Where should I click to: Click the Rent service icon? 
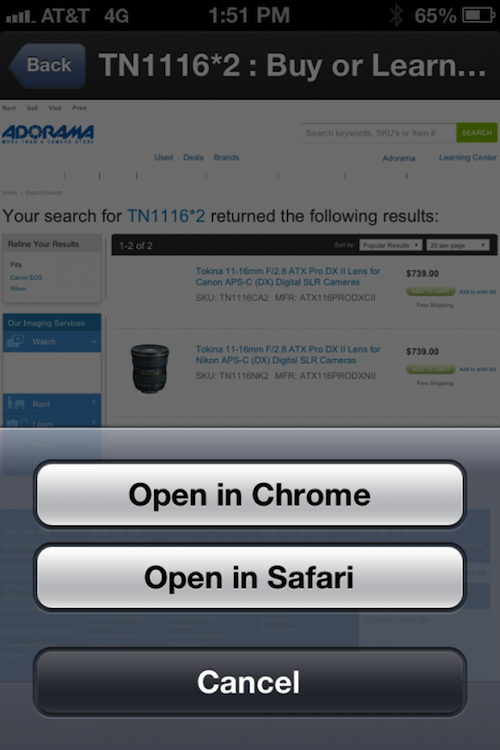pos(15,404)
